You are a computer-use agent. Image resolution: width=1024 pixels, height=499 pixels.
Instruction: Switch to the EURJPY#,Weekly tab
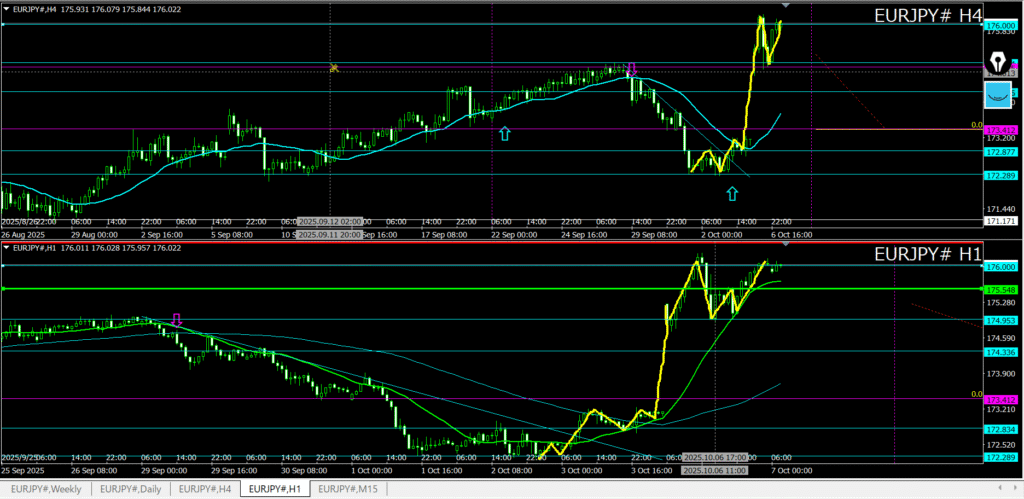click(46, 489)
